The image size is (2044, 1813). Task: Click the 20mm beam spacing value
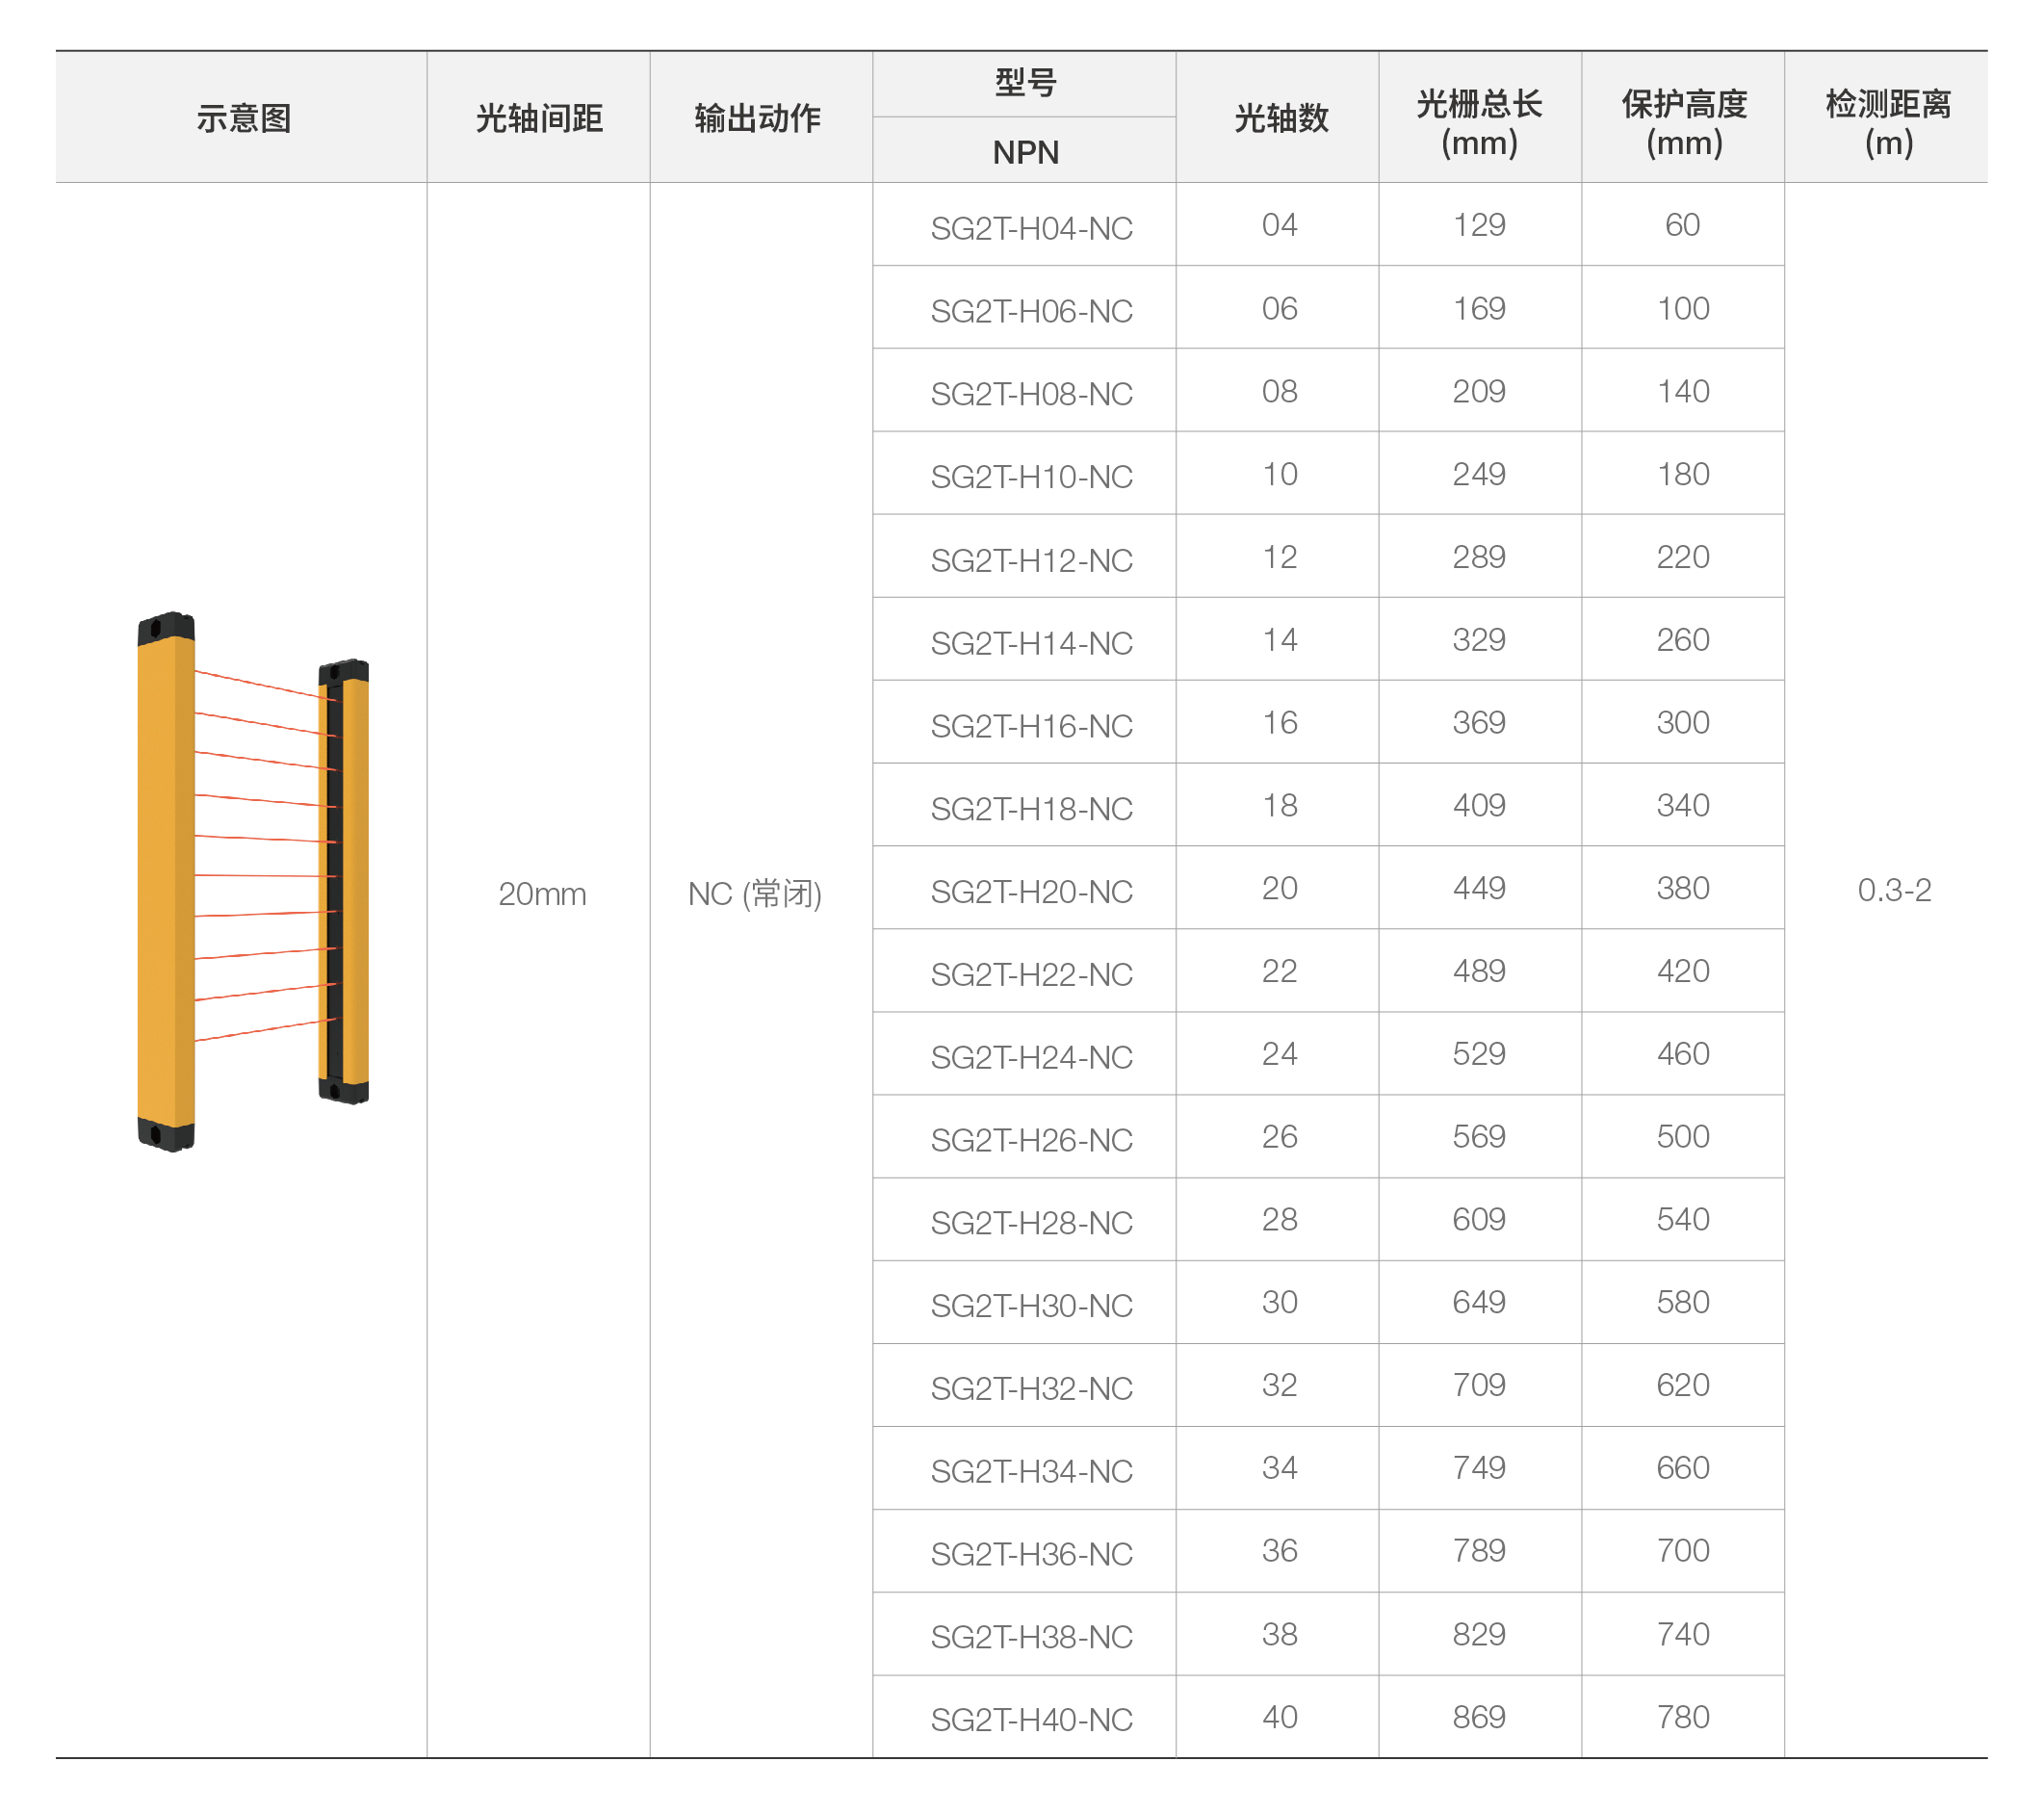coord(542,893)
